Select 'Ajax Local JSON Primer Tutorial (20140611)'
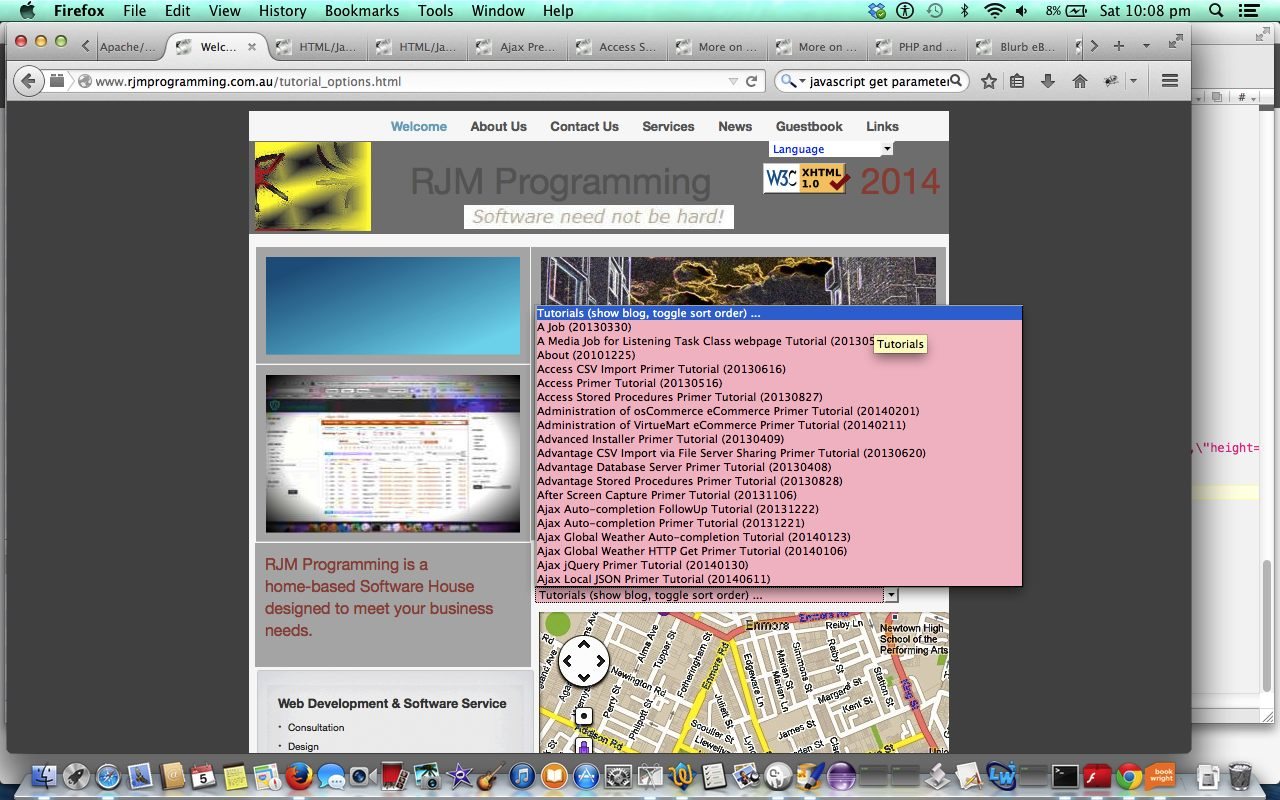 [779, 579]
